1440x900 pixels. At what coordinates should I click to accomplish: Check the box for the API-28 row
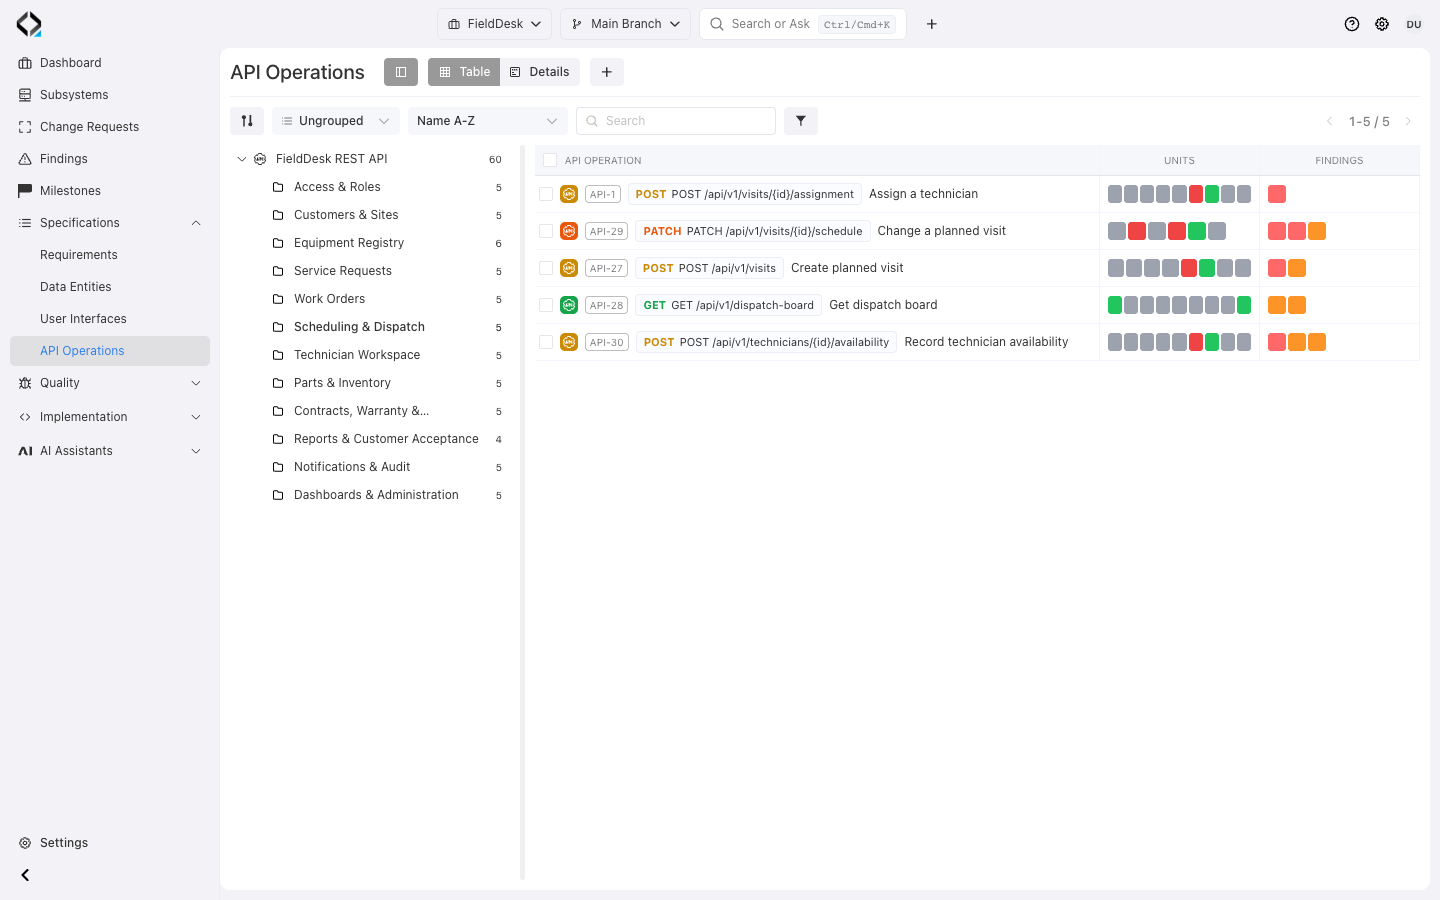pyautogui.click(x=546, y=305)
